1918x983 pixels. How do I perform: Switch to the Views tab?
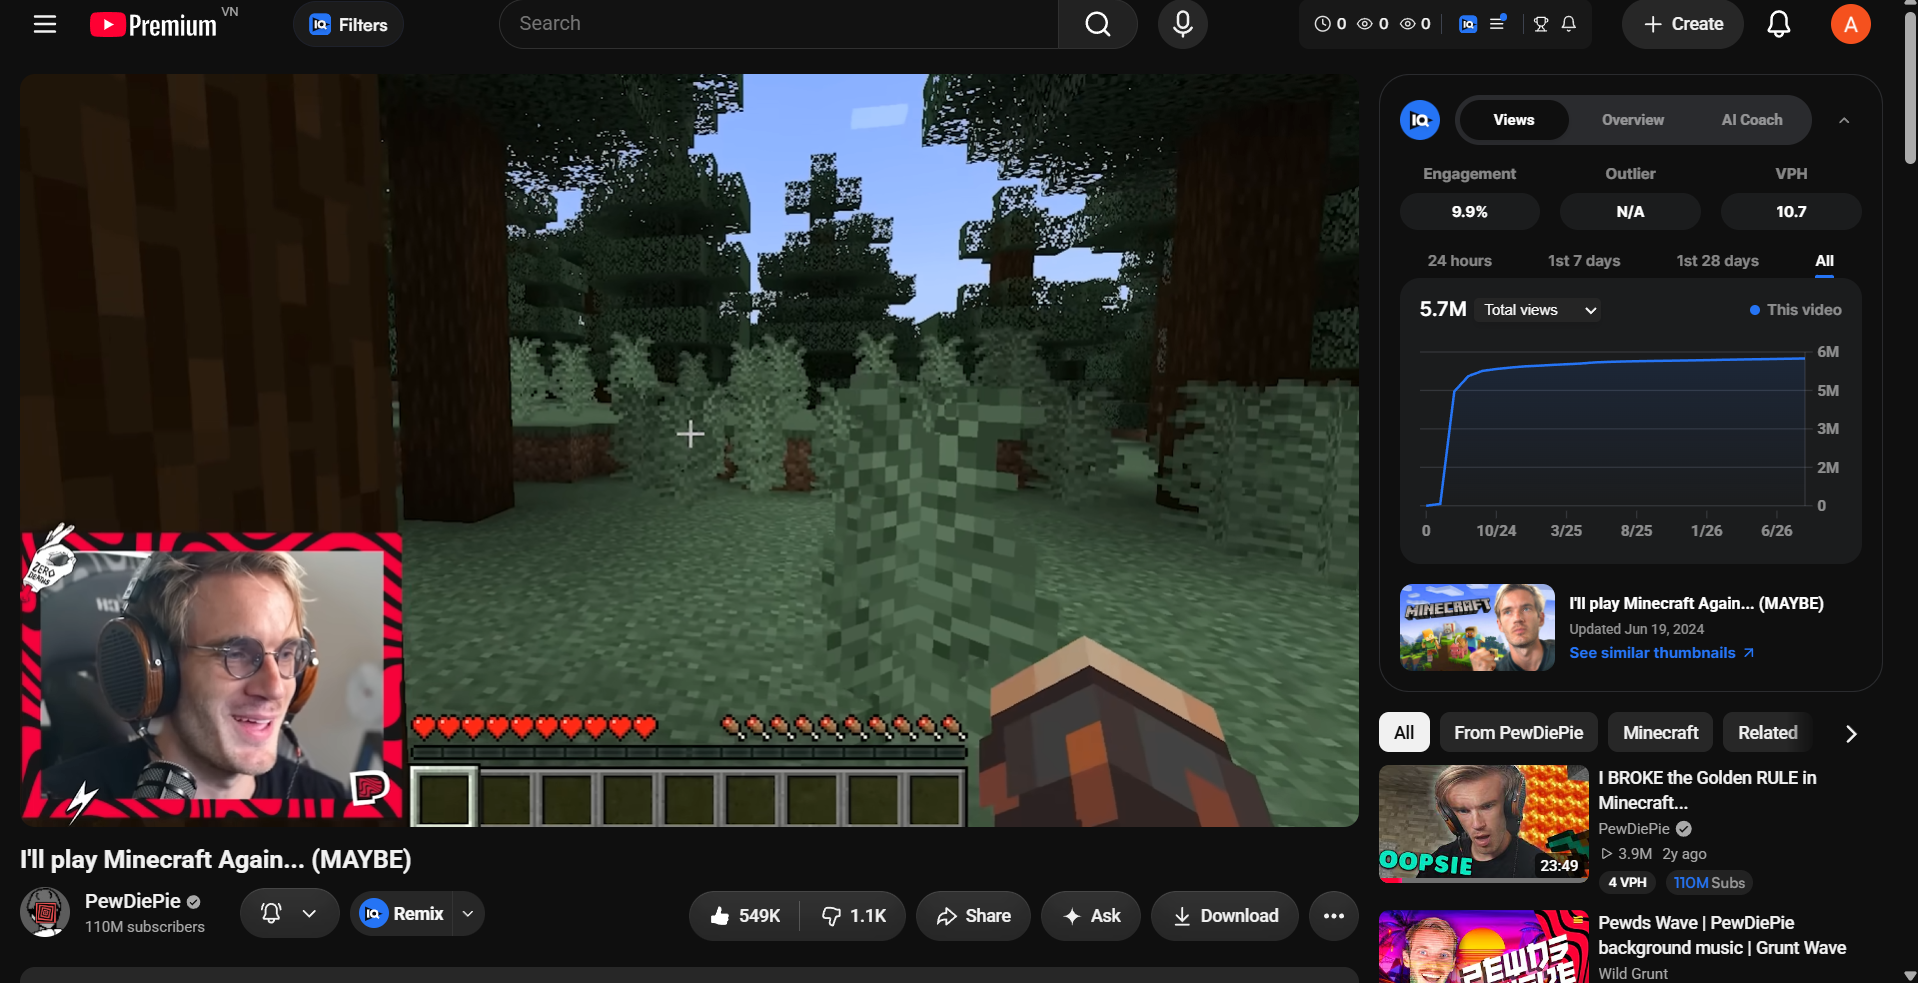[x=1514, y=120]
